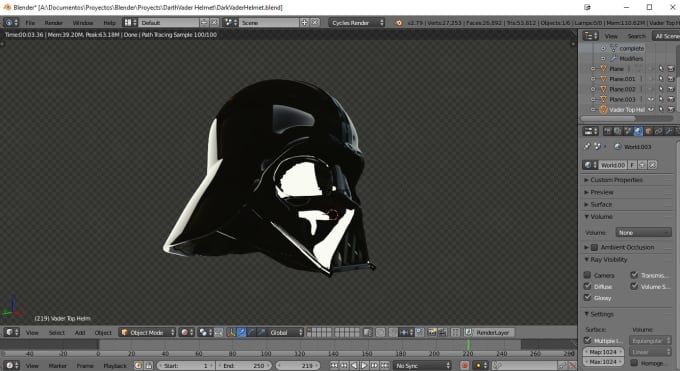Screen dimensions: 680x371
Task: Expand the Modifiers item in outliner
Action: pos(603,59)
